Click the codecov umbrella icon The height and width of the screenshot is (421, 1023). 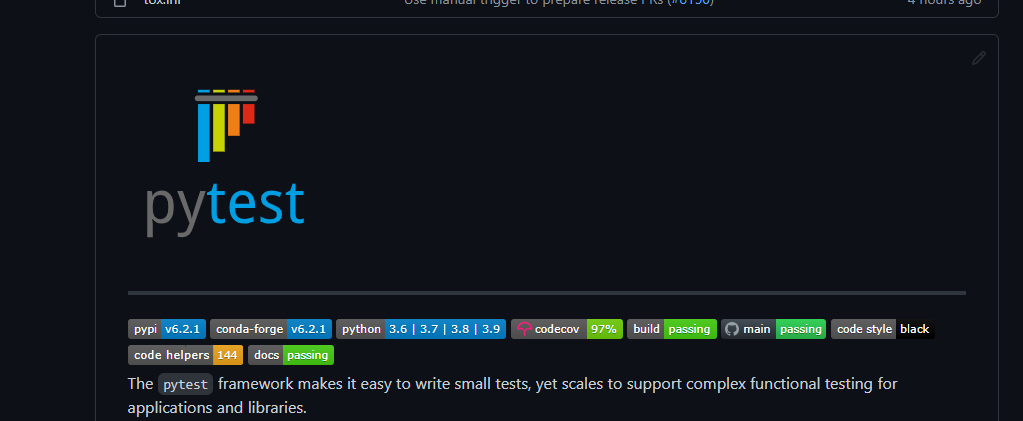pos(524,329)
